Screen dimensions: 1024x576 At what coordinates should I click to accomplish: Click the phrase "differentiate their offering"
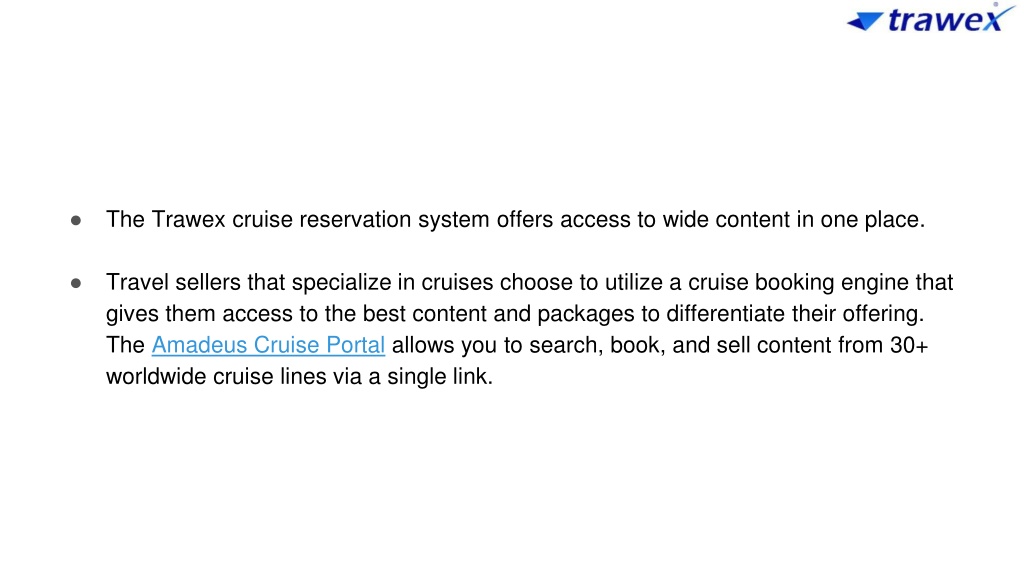click(793, 313)
